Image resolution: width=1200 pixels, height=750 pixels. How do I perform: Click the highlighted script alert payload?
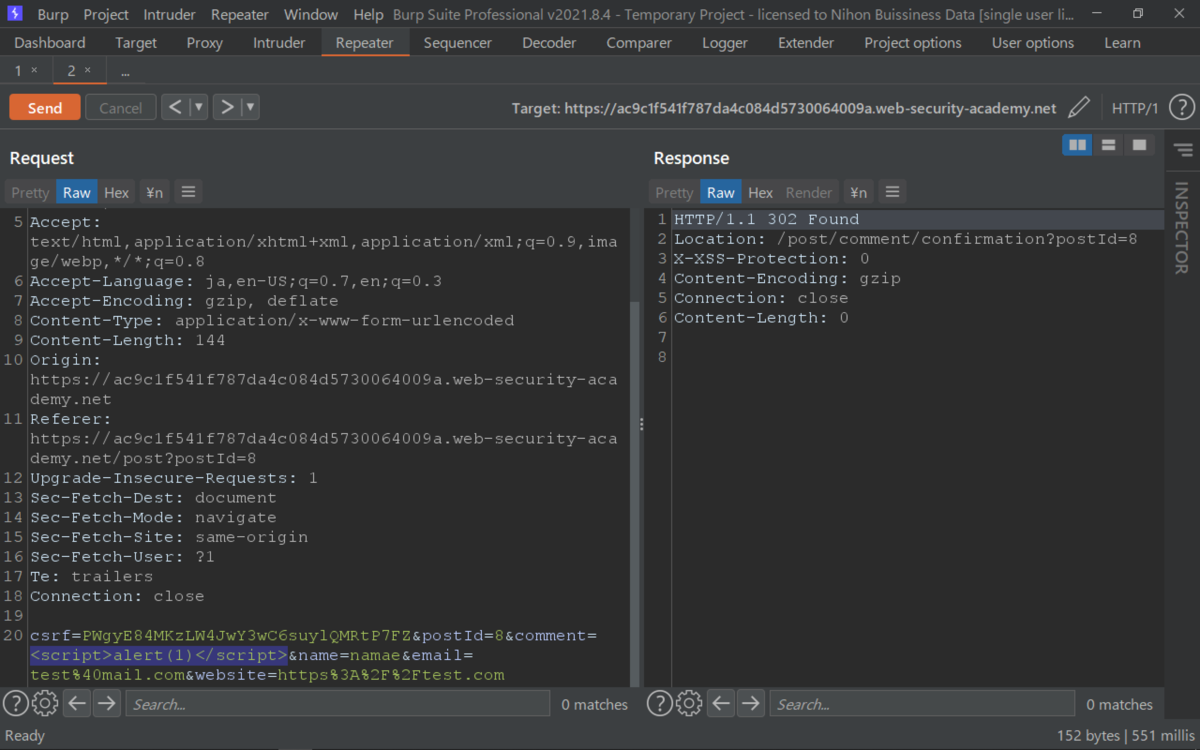(159, 655)
